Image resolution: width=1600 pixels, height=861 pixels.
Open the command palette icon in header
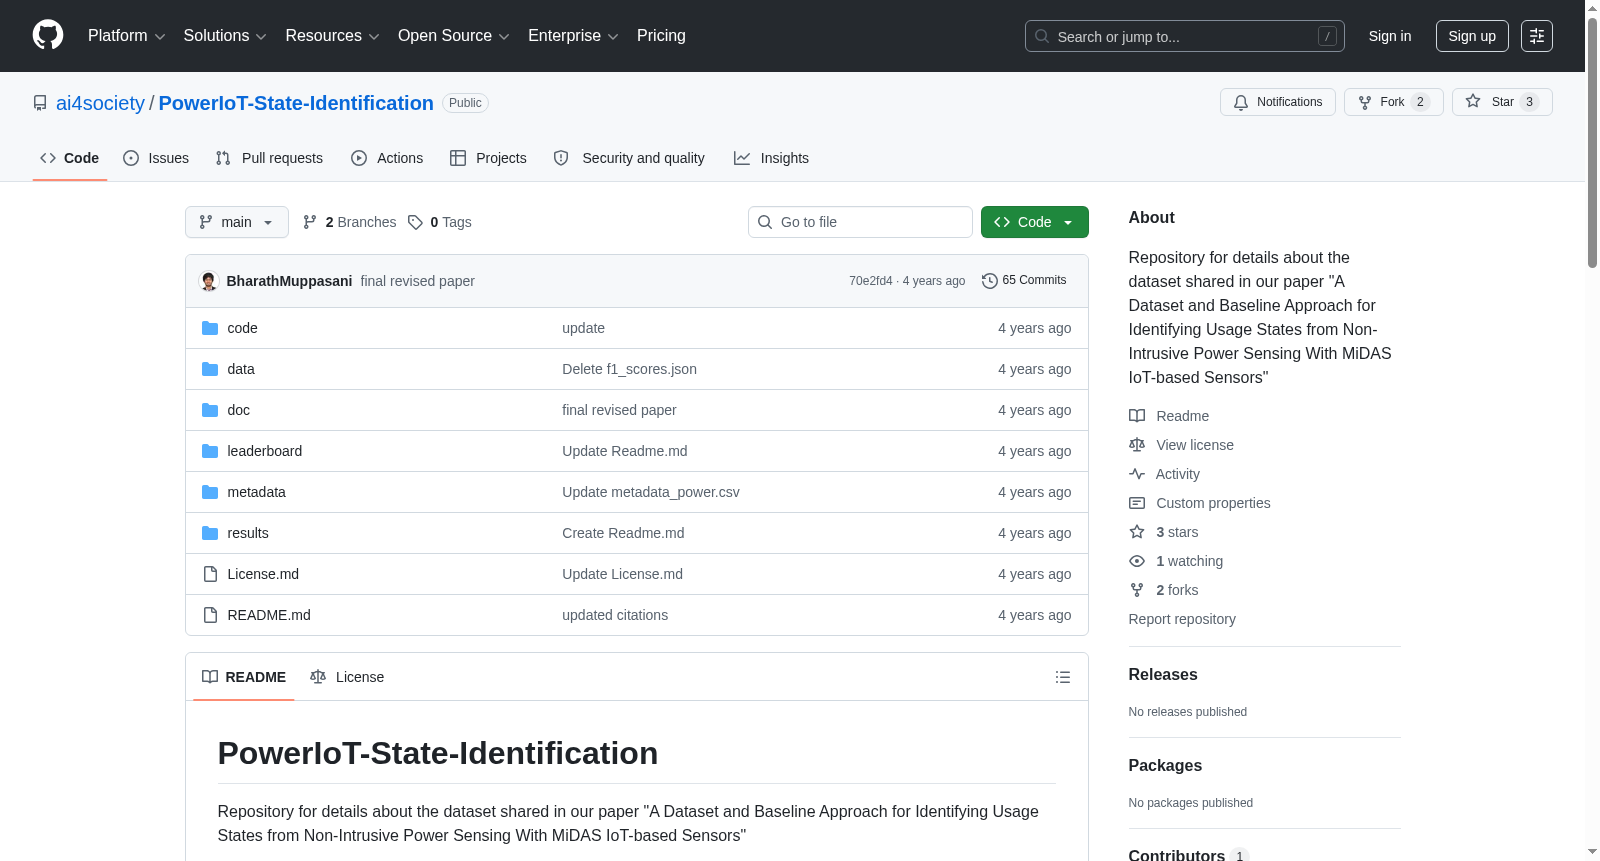[x=1537, y=36]
